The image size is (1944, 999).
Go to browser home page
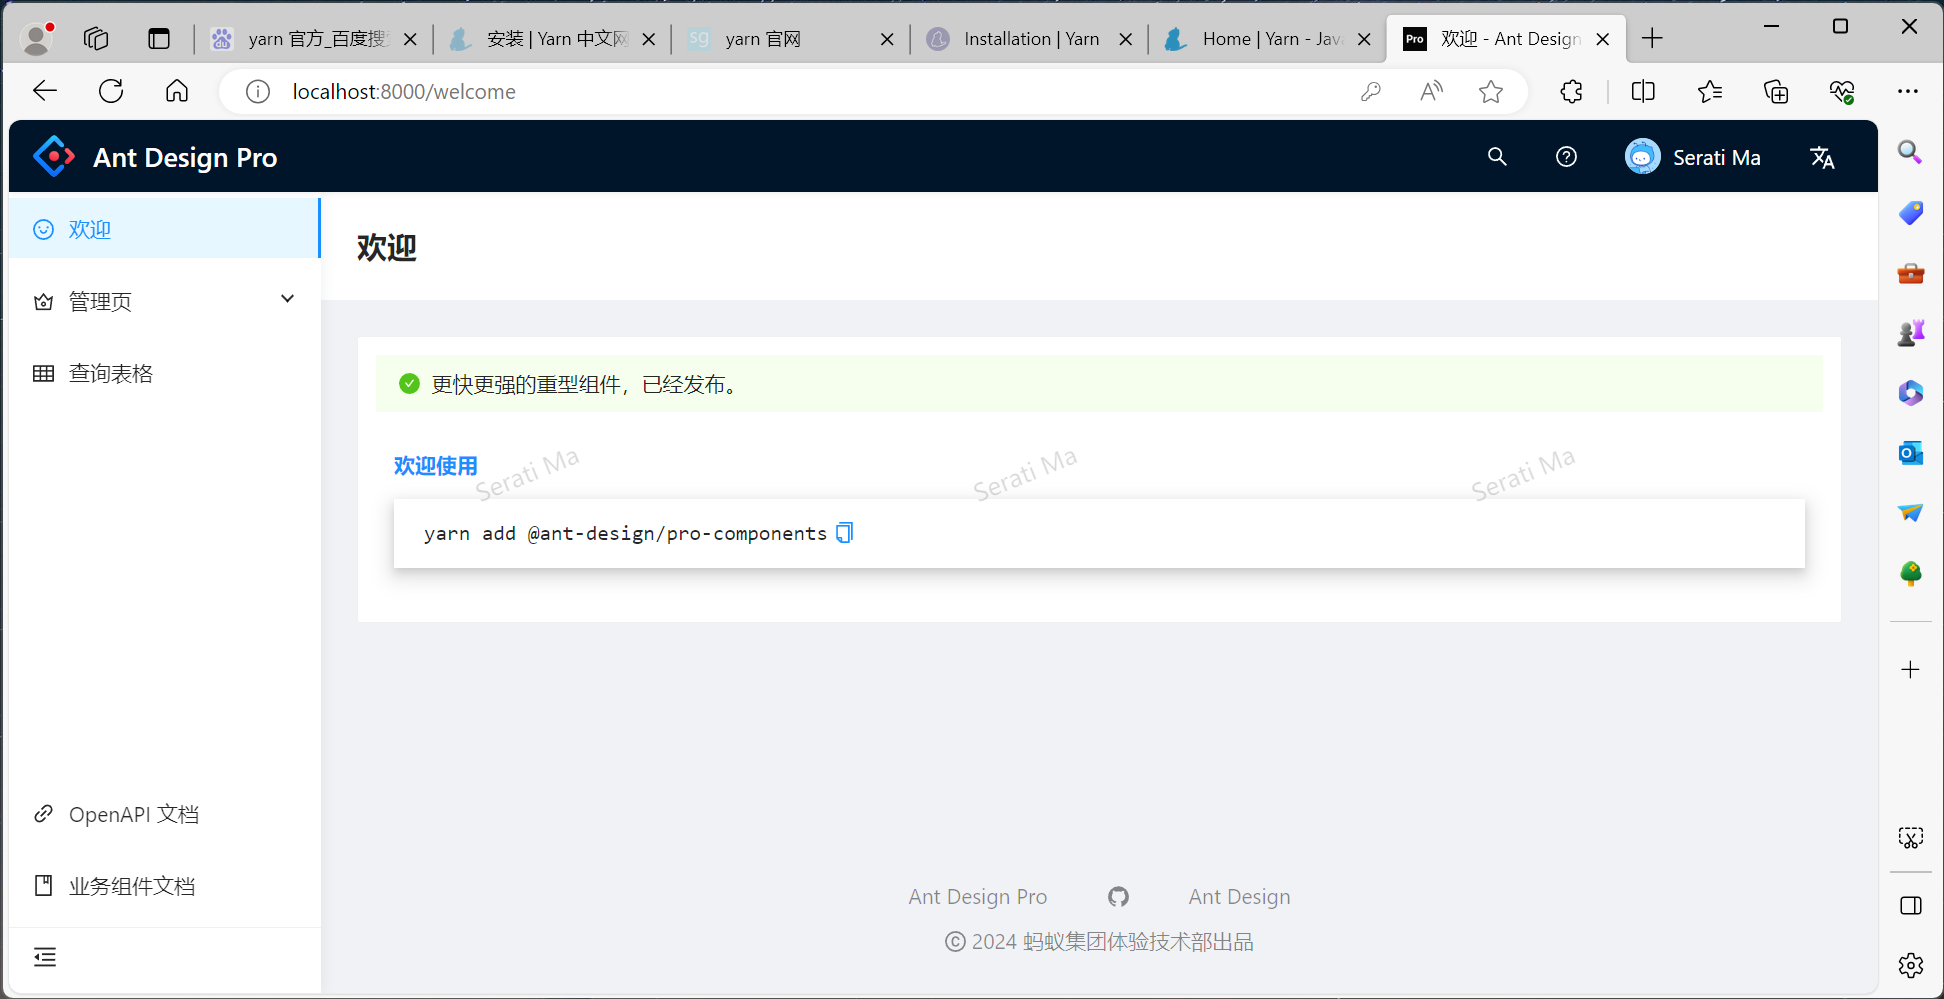pyautogui.click(x=177, y=92)
